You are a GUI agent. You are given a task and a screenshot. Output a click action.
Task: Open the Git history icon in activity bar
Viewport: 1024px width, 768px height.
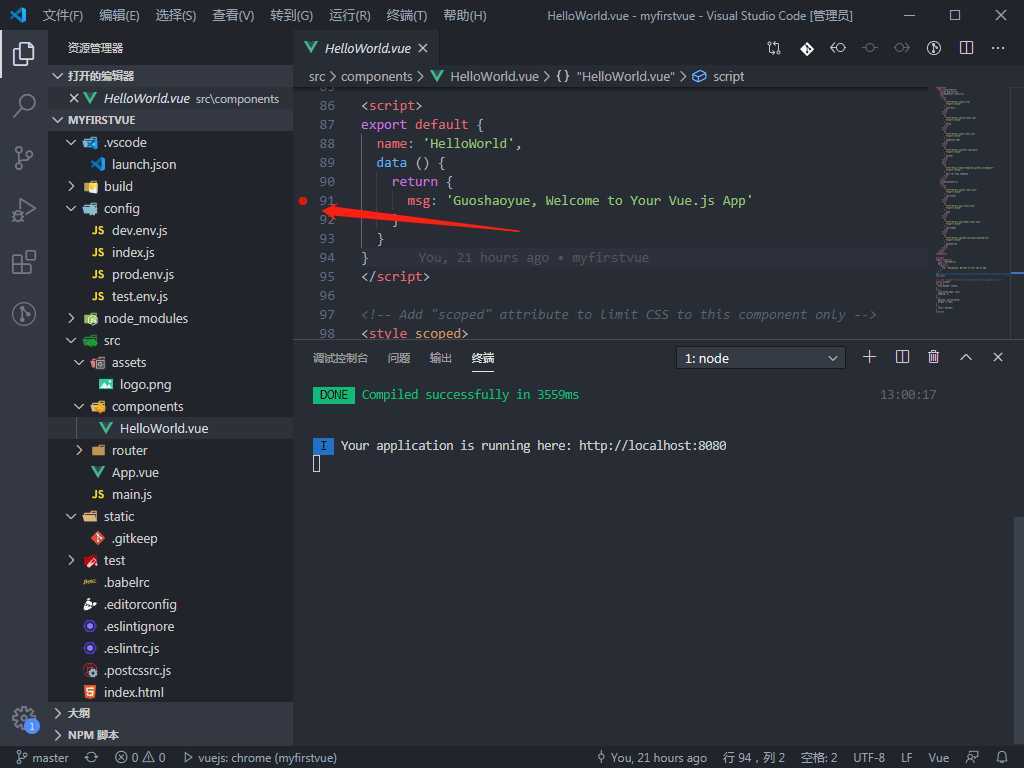point(24,314)
